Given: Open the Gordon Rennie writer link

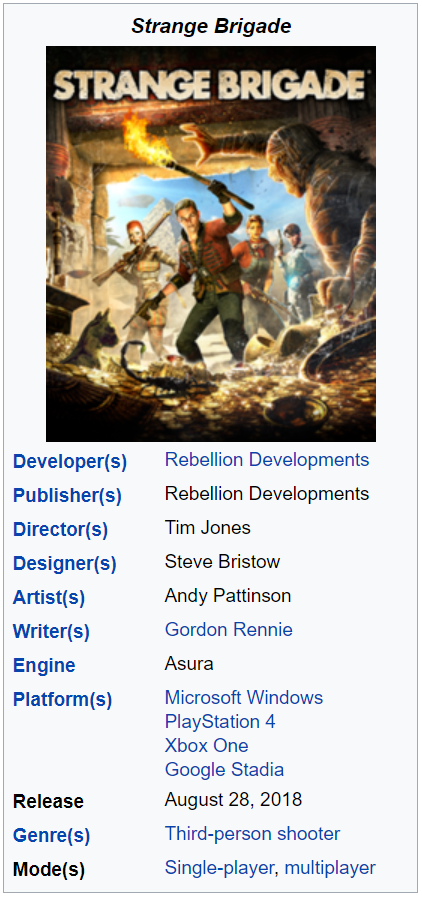Looking at the screenshot, I should (x=229, y=630).
